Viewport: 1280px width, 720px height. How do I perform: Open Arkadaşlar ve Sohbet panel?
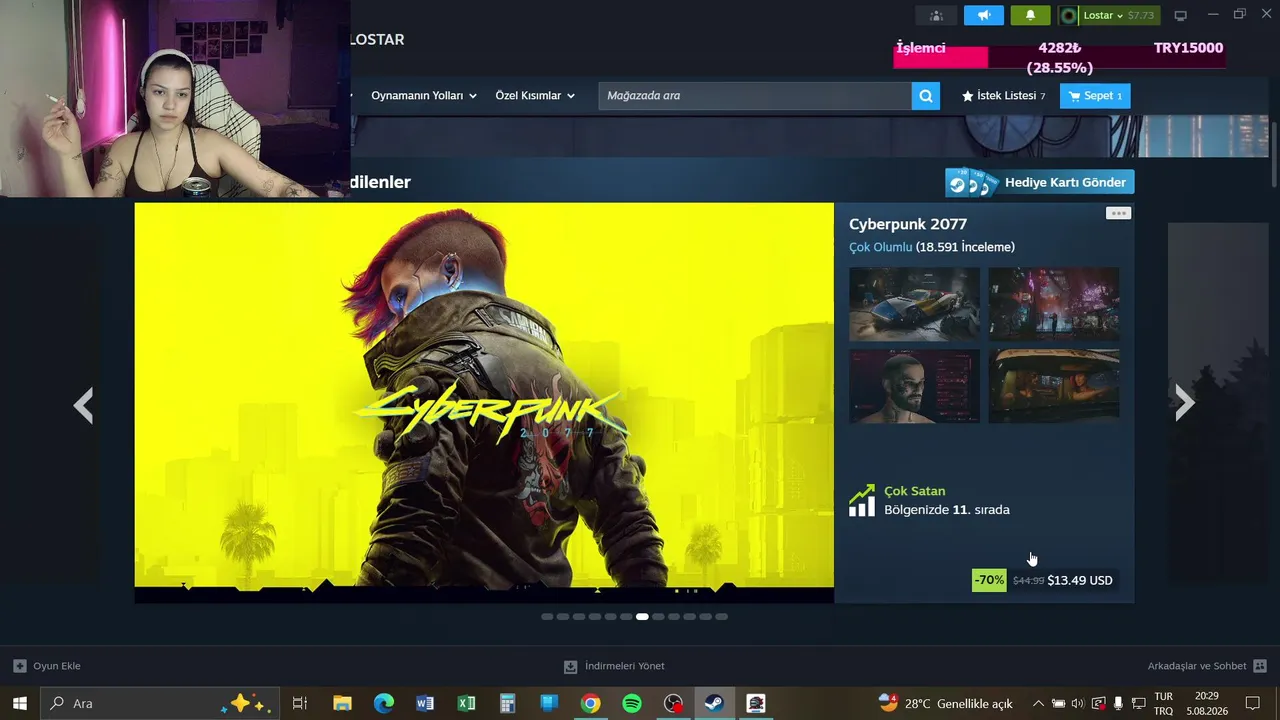pyautogui.click(x=1197, y=666)
